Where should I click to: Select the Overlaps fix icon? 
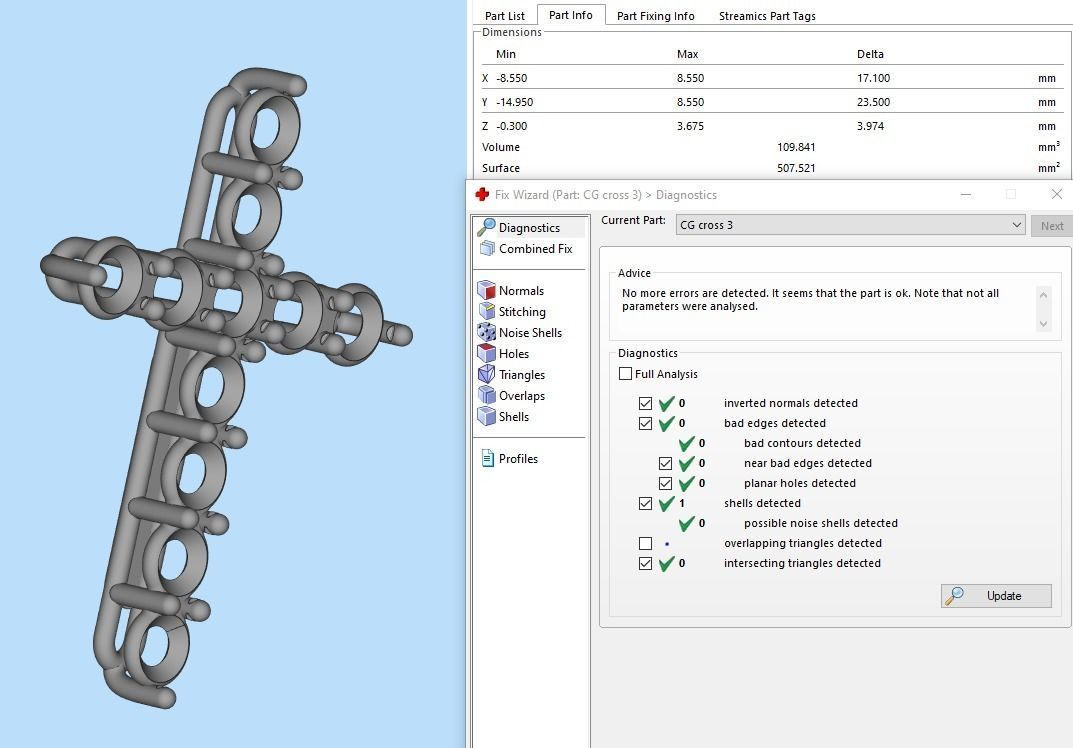(486, 396)
